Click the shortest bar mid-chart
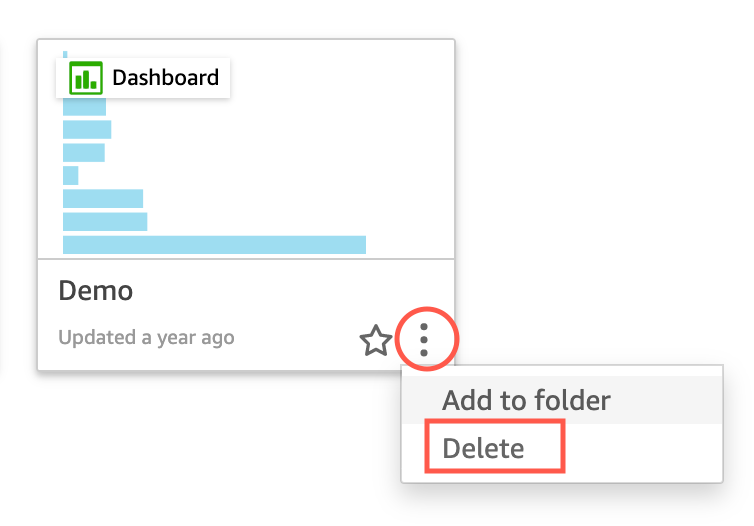The height and width of the screenshot is (526, 754). click(x=70, y=176)
